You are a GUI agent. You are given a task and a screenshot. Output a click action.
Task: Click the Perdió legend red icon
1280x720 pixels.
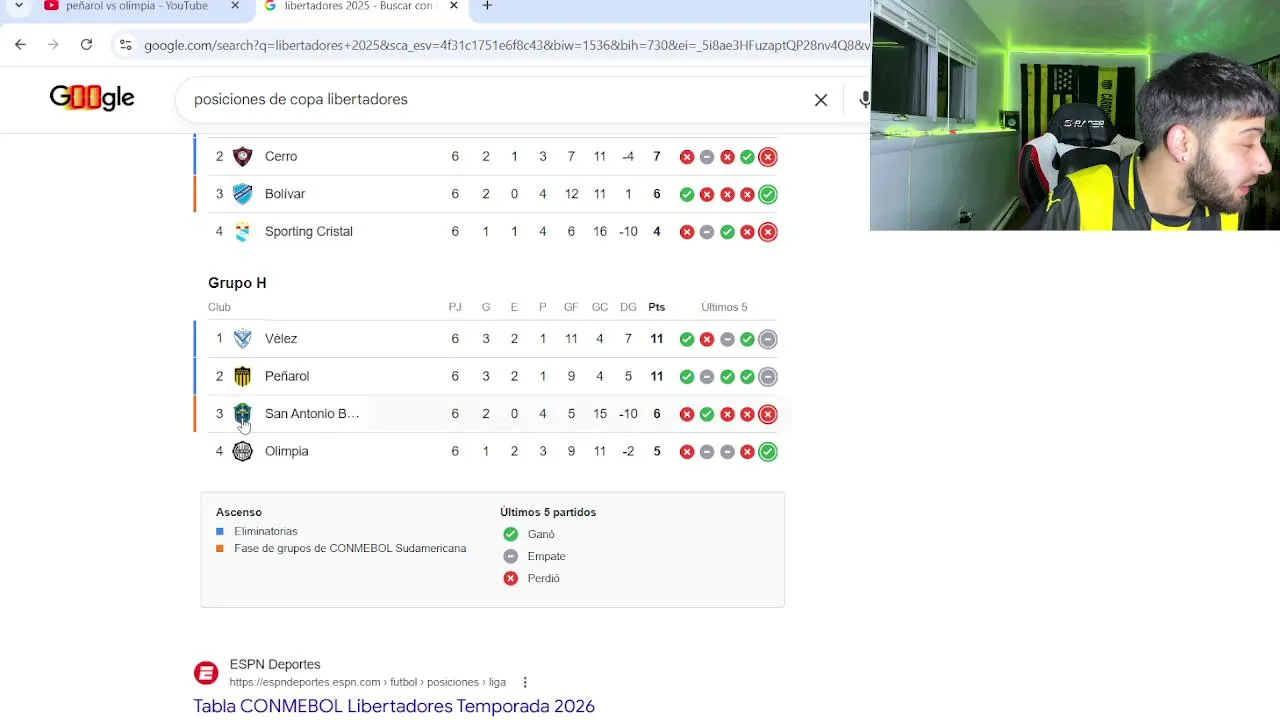point(511,578)
